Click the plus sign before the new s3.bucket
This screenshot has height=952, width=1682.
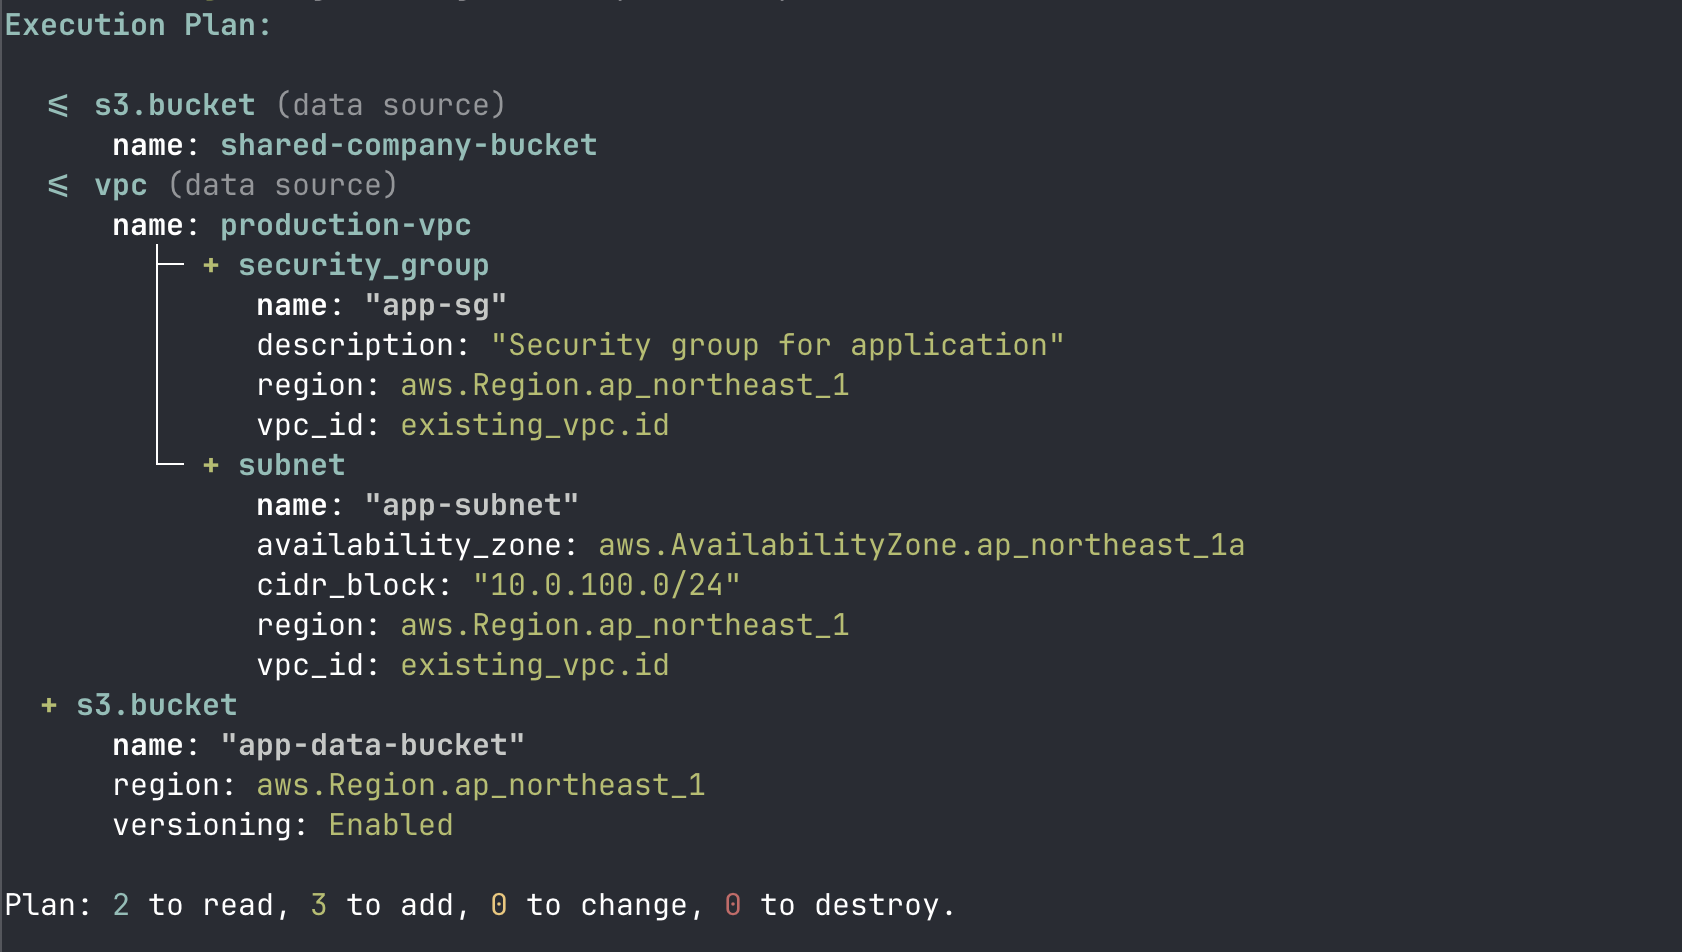pos(49,705)
